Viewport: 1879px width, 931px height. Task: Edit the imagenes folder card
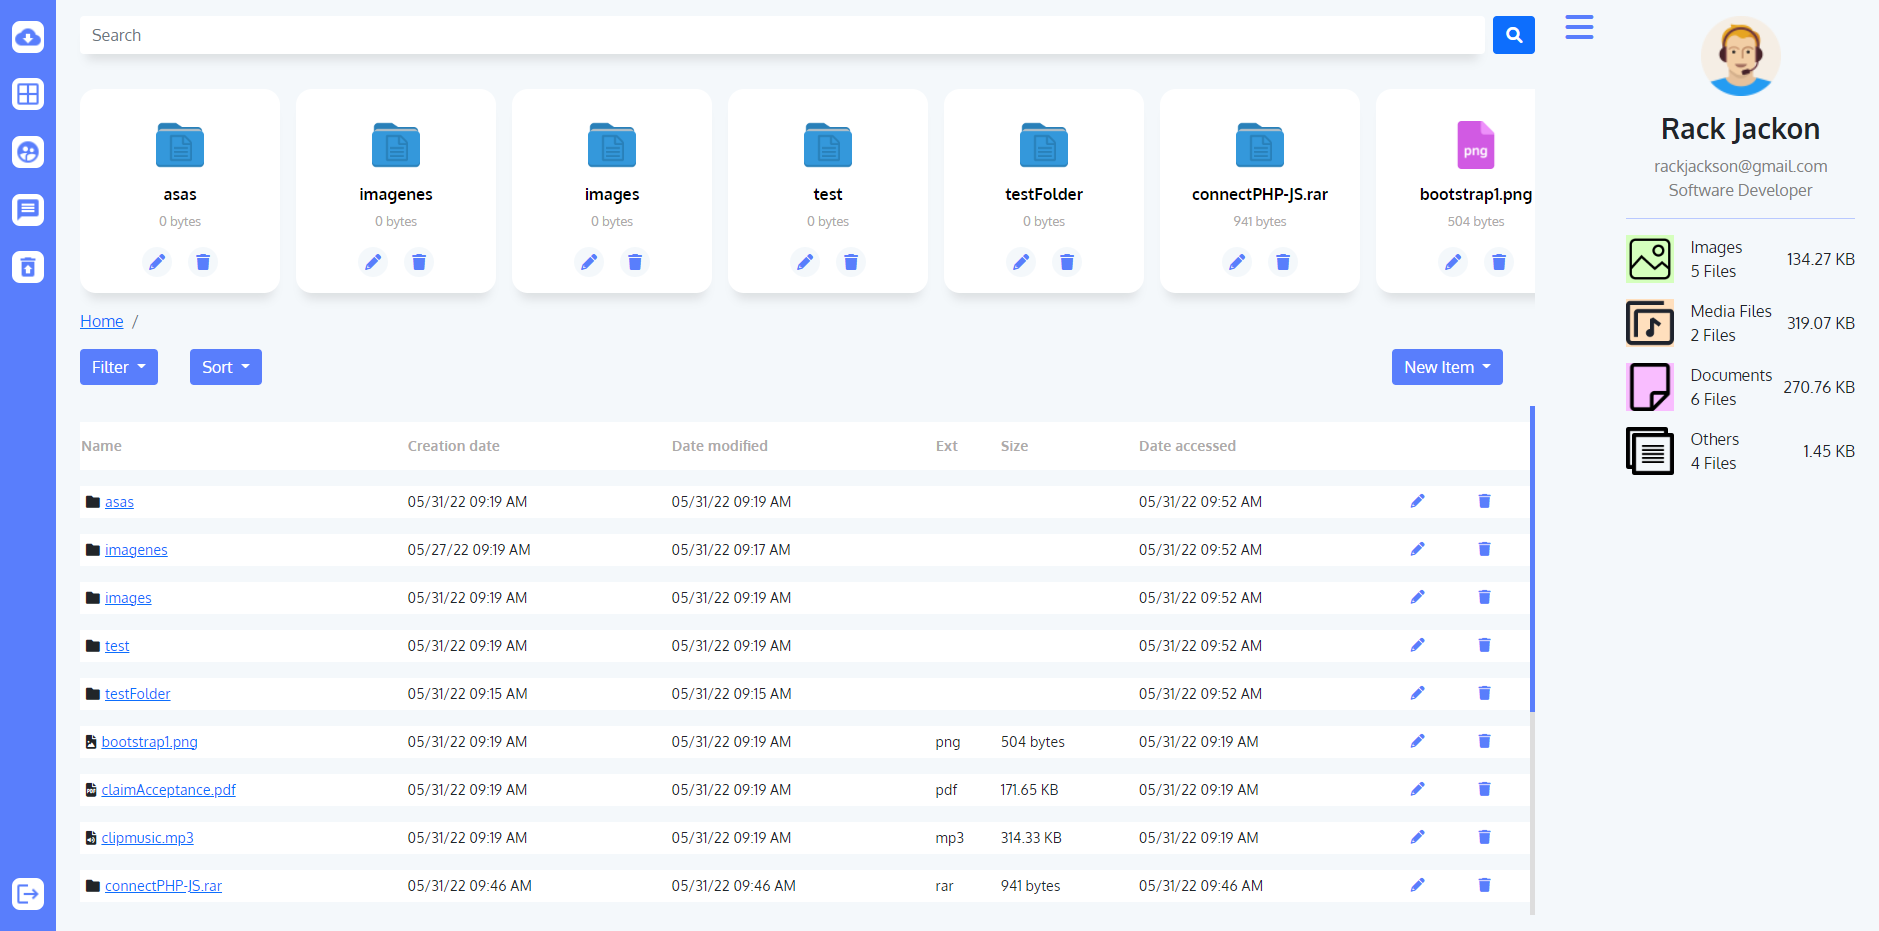[373, 262]
